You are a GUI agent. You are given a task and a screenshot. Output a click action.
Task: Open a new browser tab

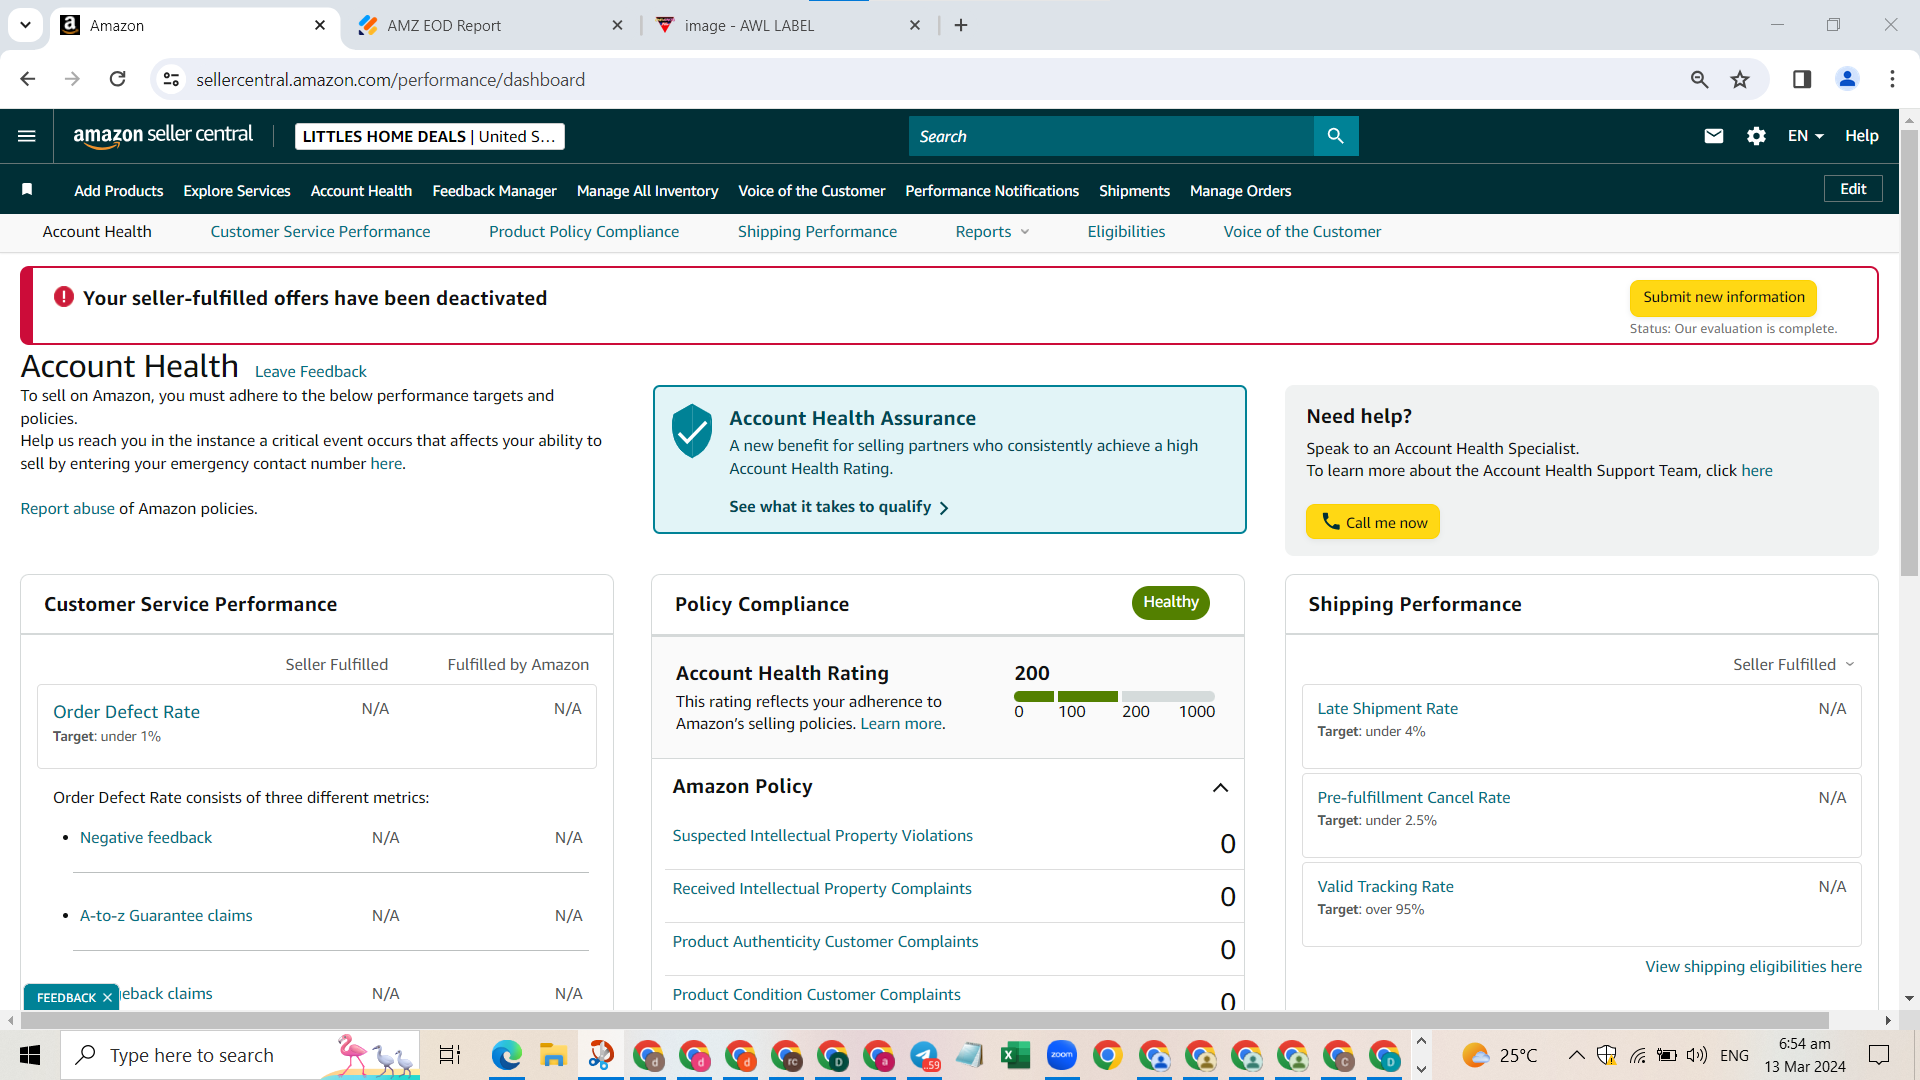(x=961, y=25)
